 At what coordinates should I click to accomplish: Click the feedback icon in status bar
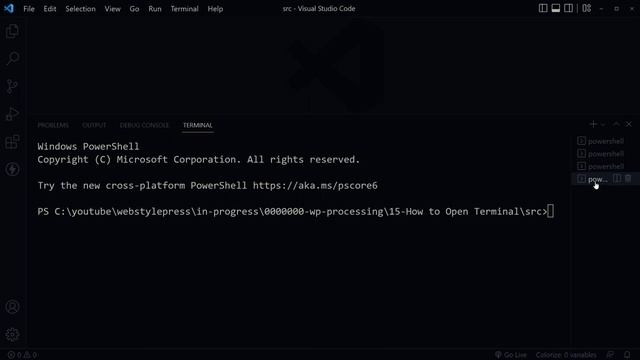[610, 355]
